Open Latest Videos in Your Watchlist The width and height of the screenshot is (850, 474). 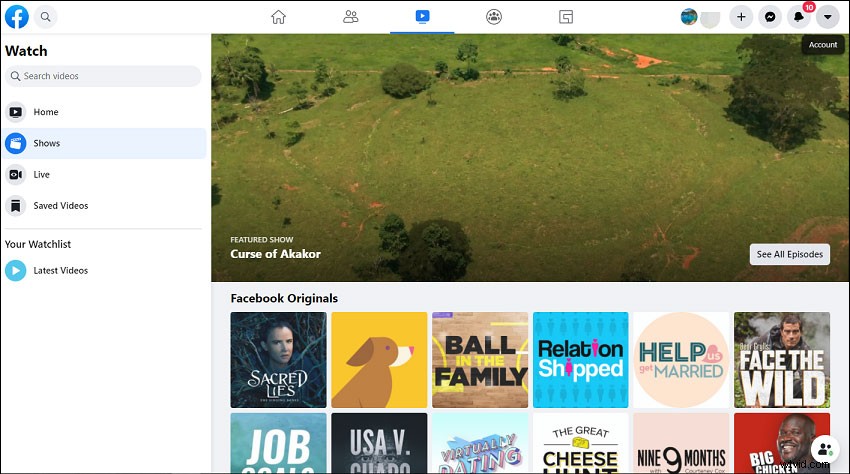[x=104, y=271]
